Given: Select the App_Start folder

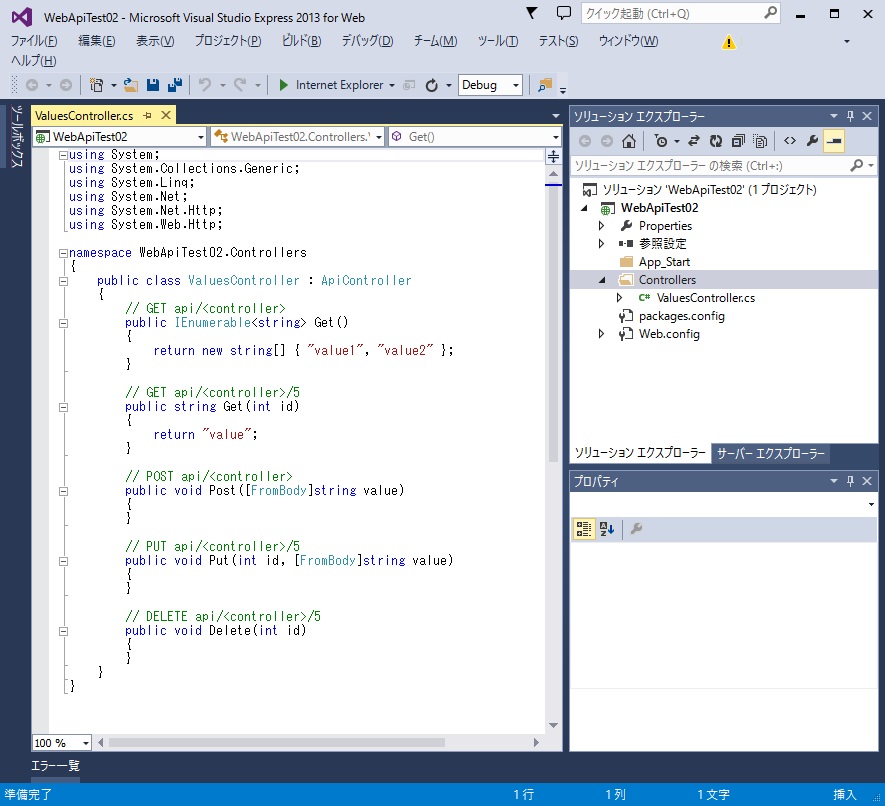Looking at the screenshot, I should [x=664, y=262].
